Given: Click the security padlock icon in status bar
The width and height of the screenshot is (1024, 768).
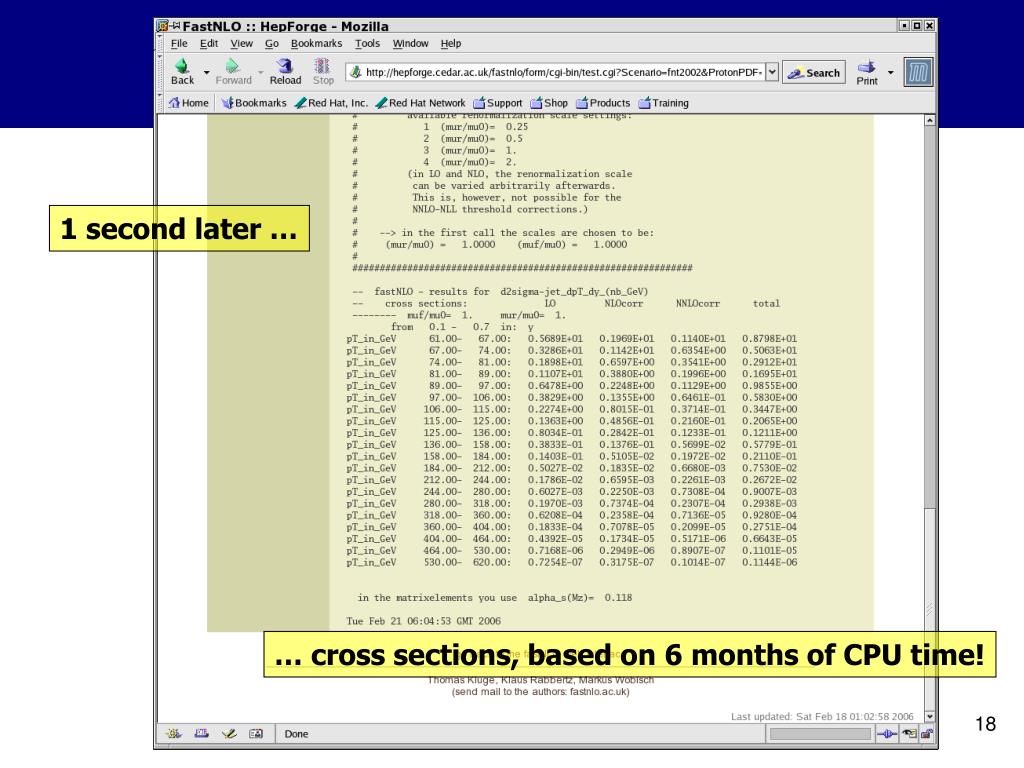Looking at the screenshot, I should [927, 734].
